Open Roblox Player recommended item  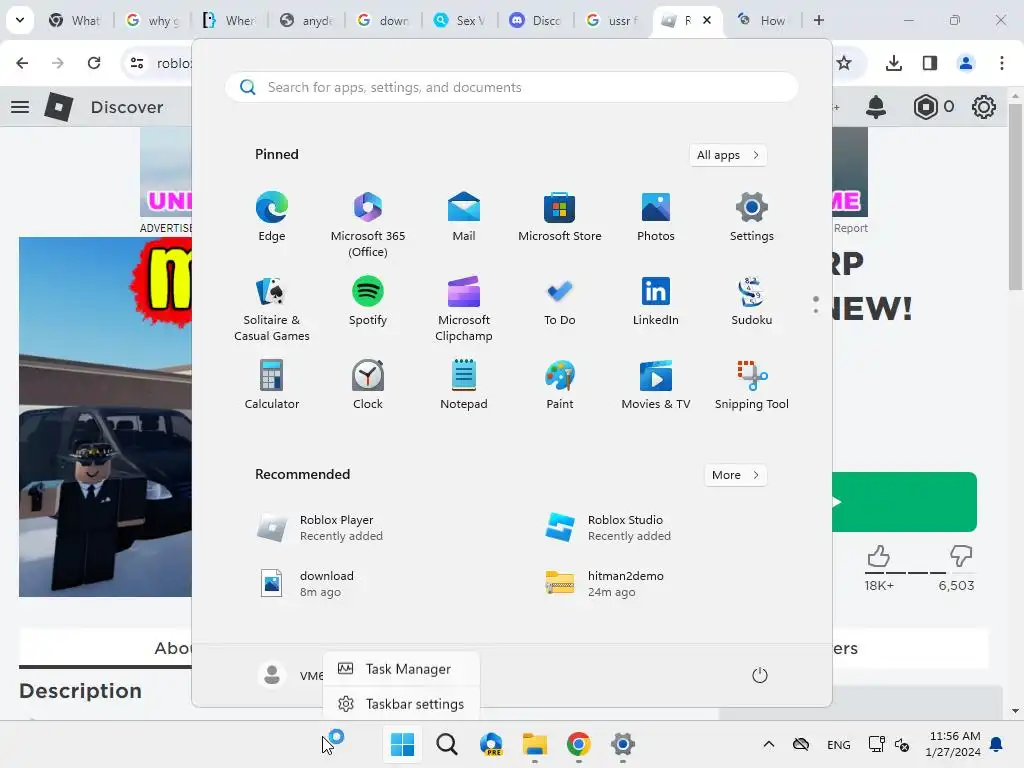(x=320, y=528)
